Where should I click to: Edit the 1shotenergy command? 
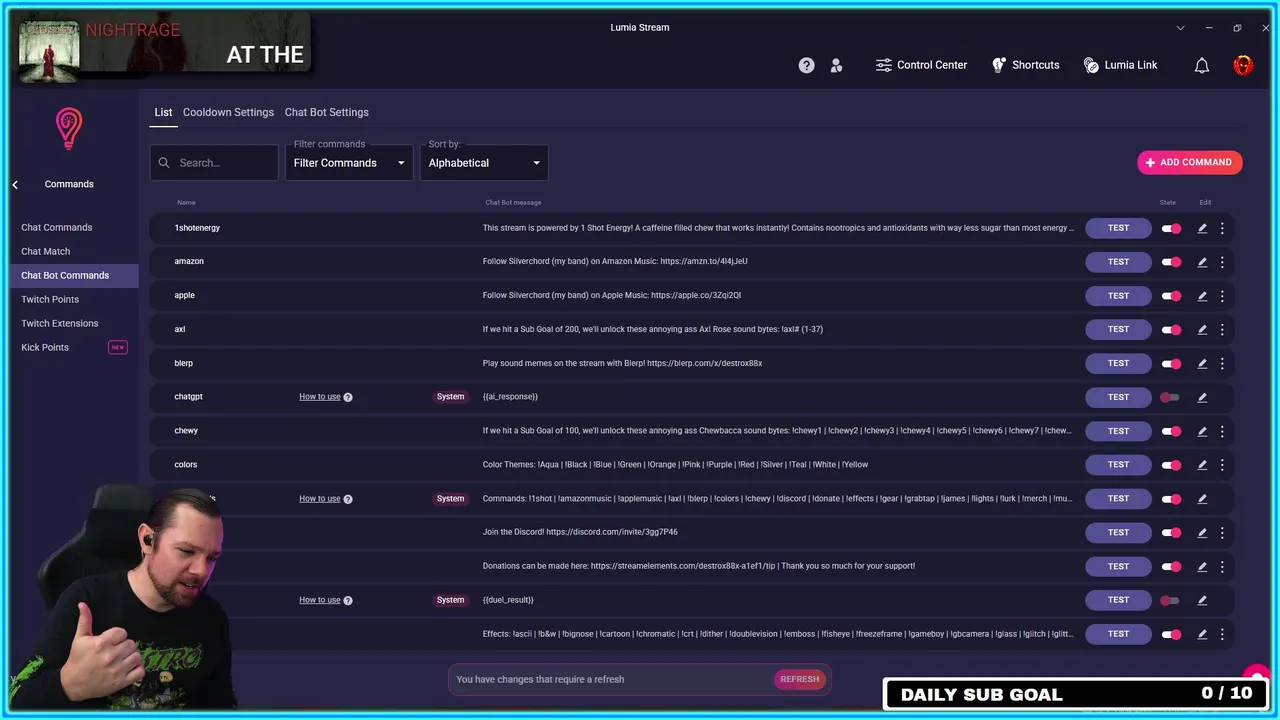[x=1202, y=228]
